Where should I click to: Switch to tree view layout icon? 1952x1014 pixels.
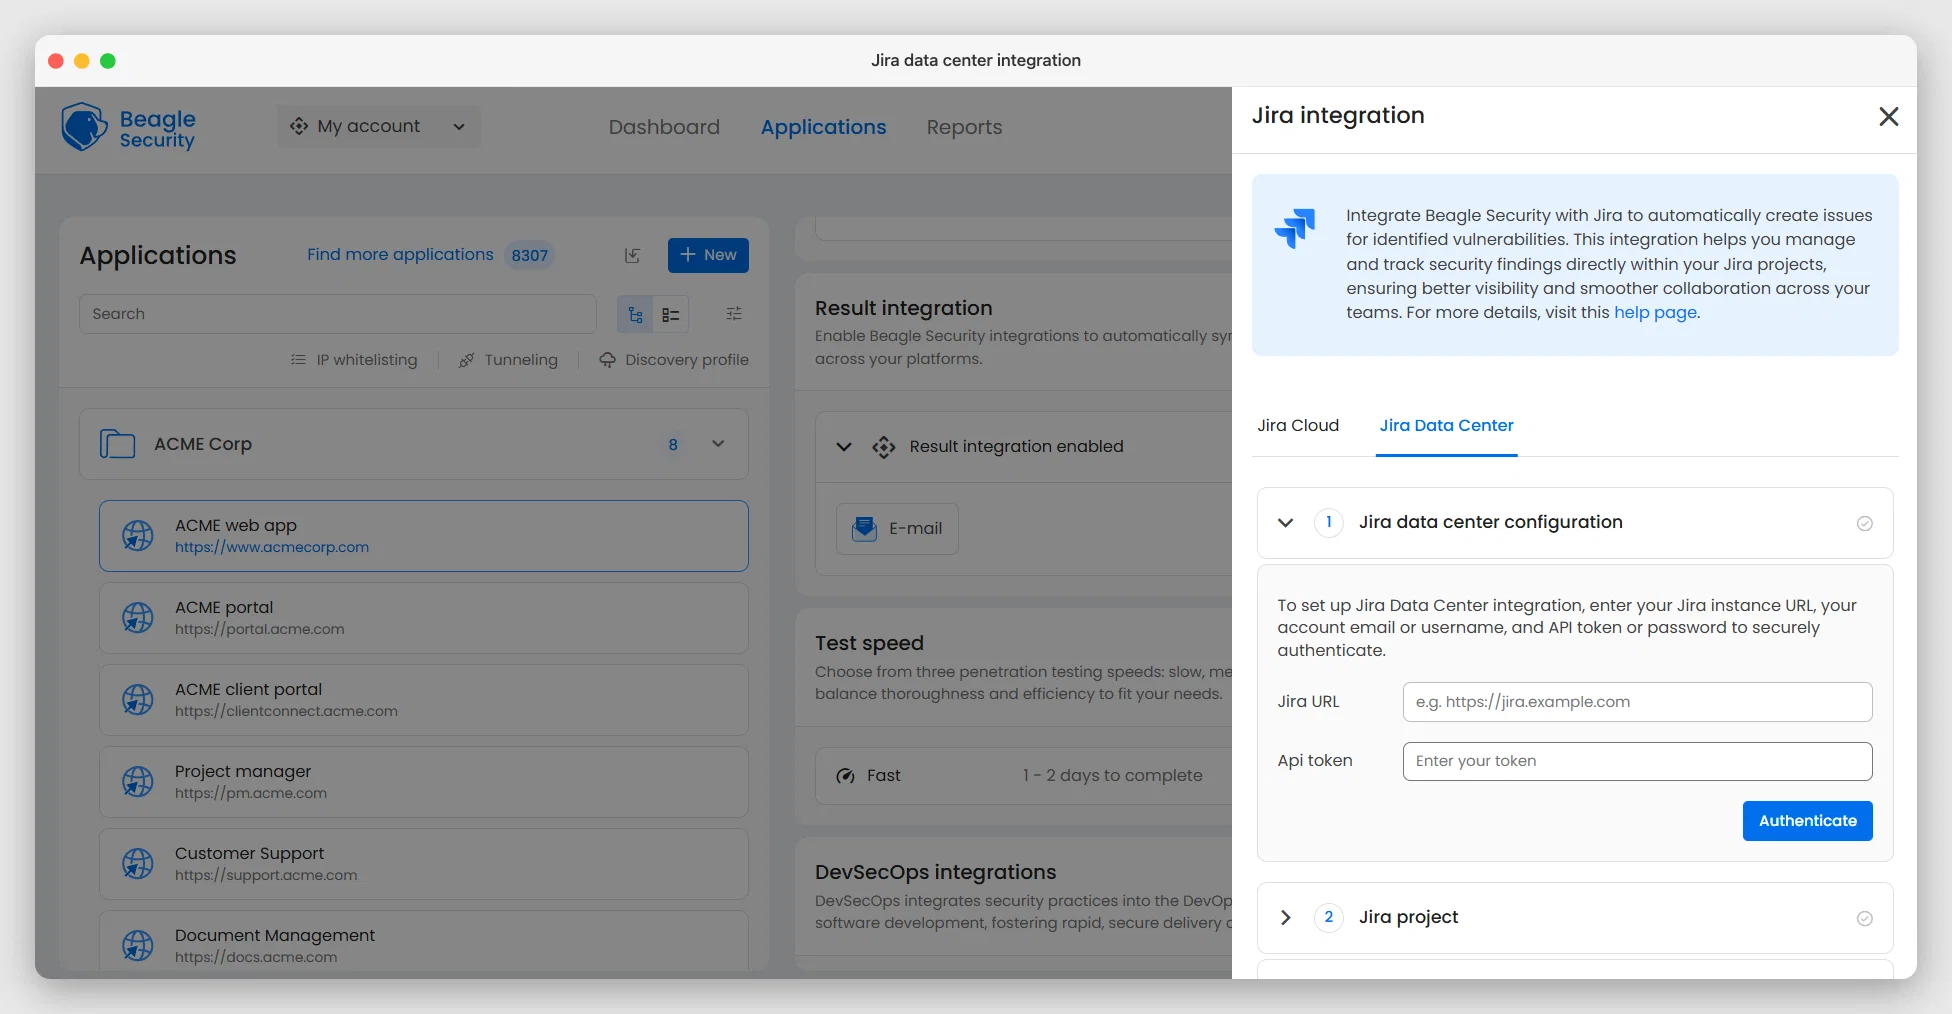(635, 315)
